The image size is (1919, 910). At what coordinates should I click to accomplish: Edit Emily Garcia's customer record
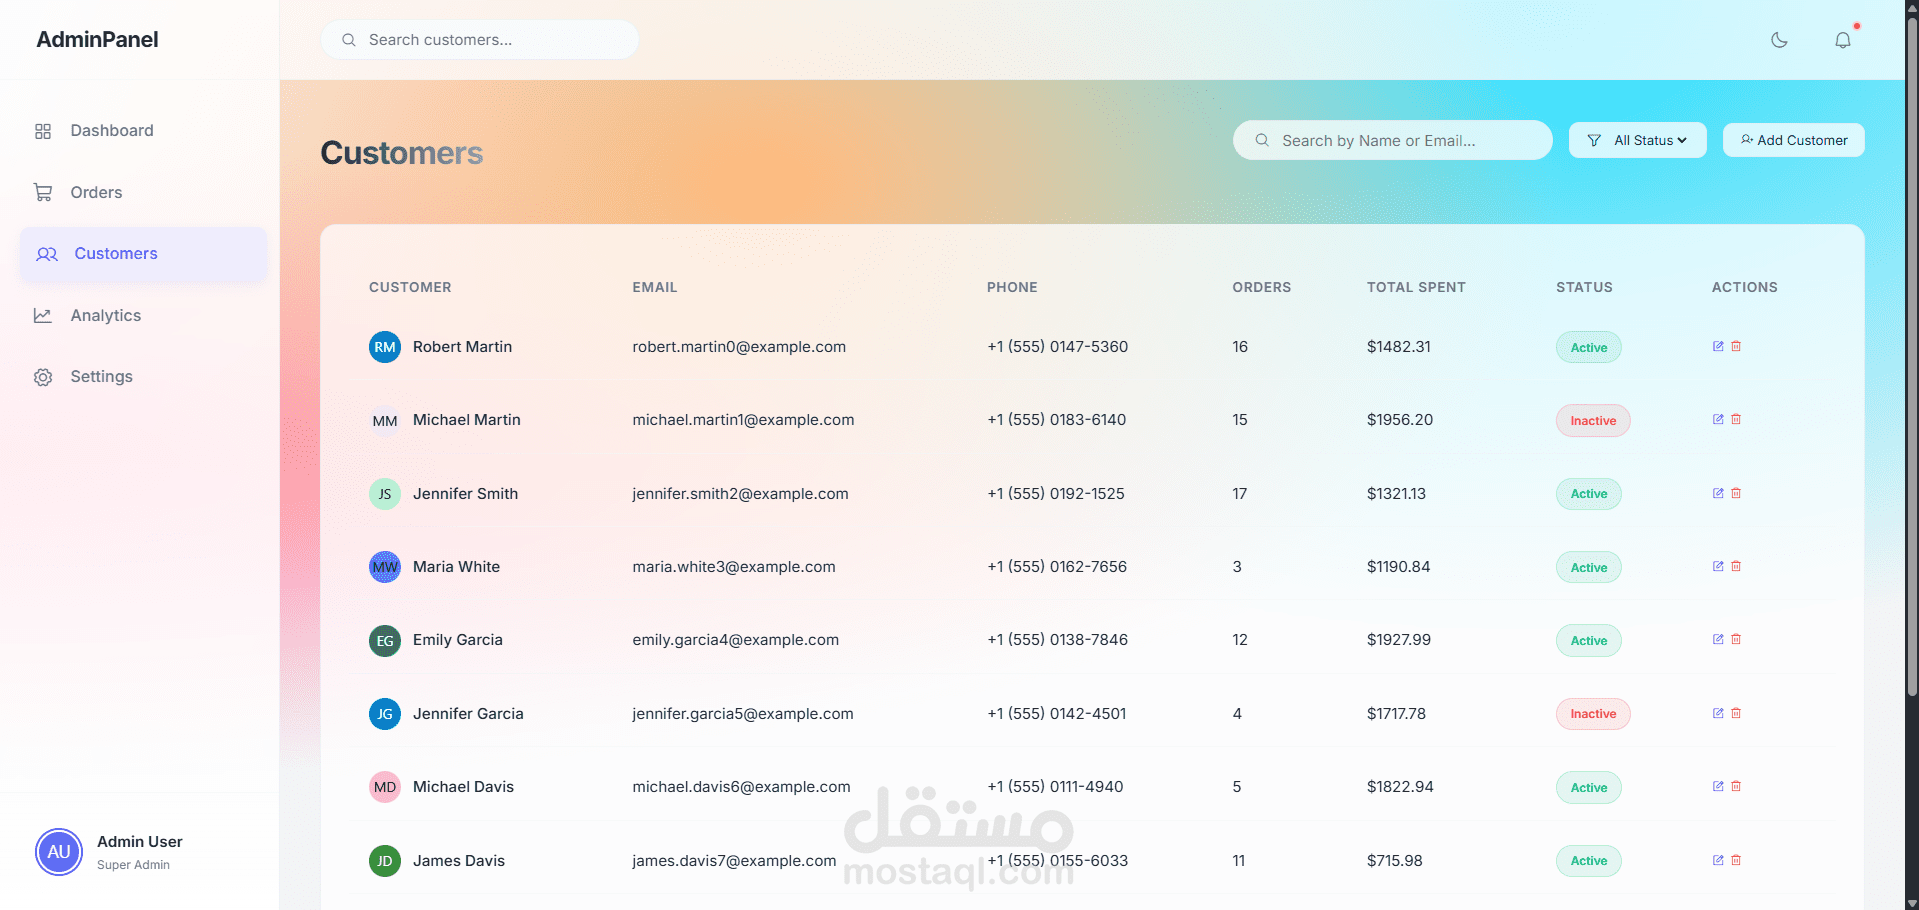click(x=1718, y=639)
